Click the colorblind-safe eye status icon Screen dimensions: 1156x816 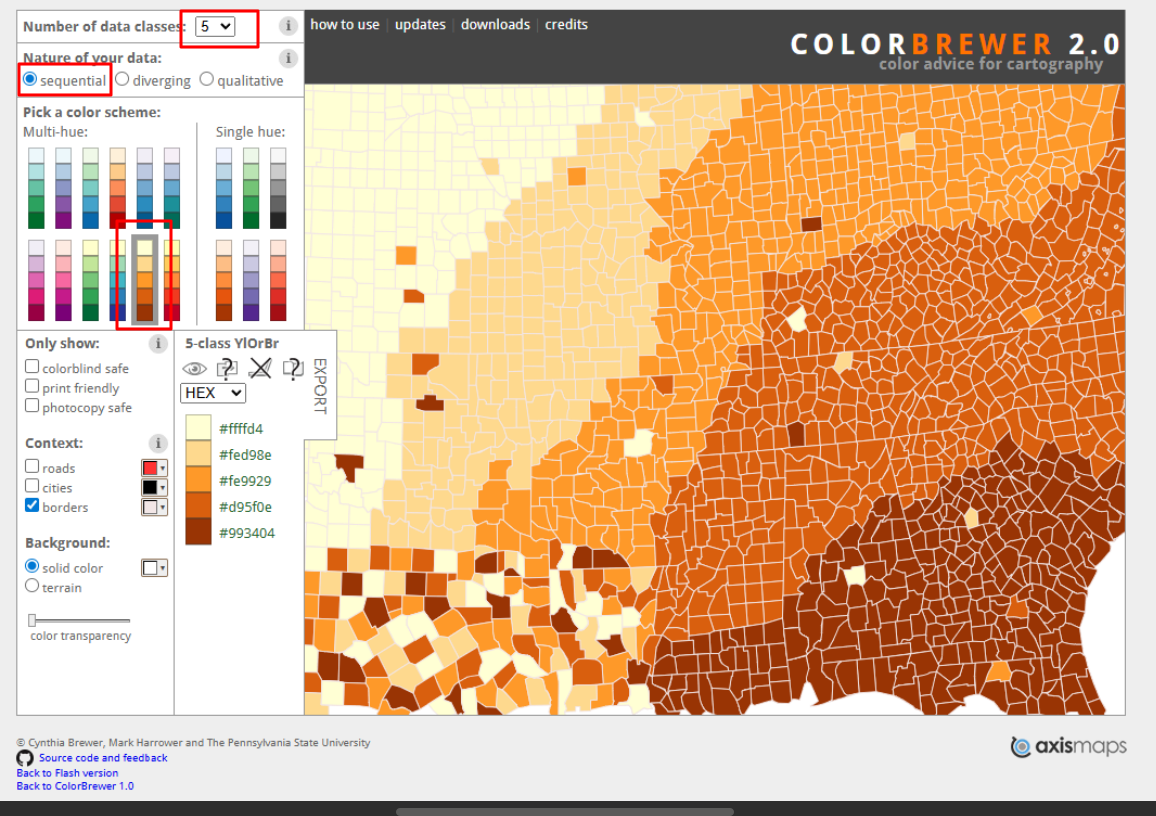point(195,368)
